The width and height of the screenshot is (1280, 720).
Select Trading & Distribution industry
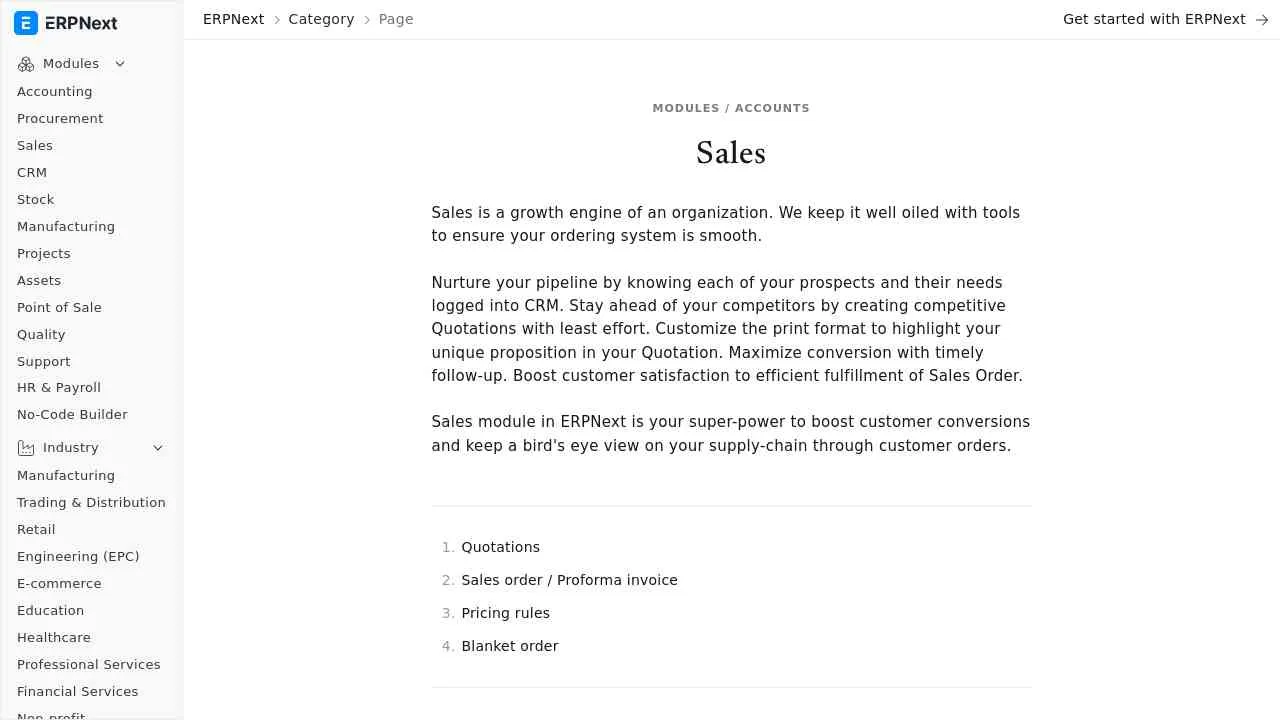[x=91, y=503]
